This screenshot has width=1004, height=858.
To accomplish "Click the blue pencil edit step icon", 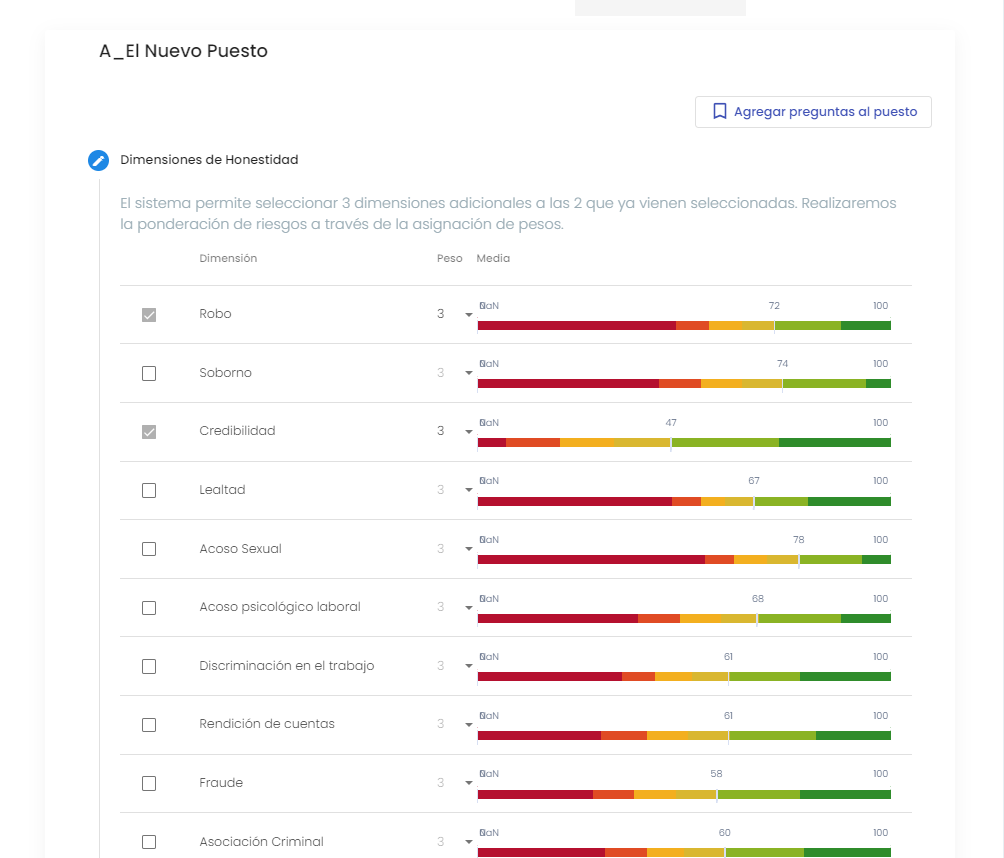I will [x=98, y=160].
